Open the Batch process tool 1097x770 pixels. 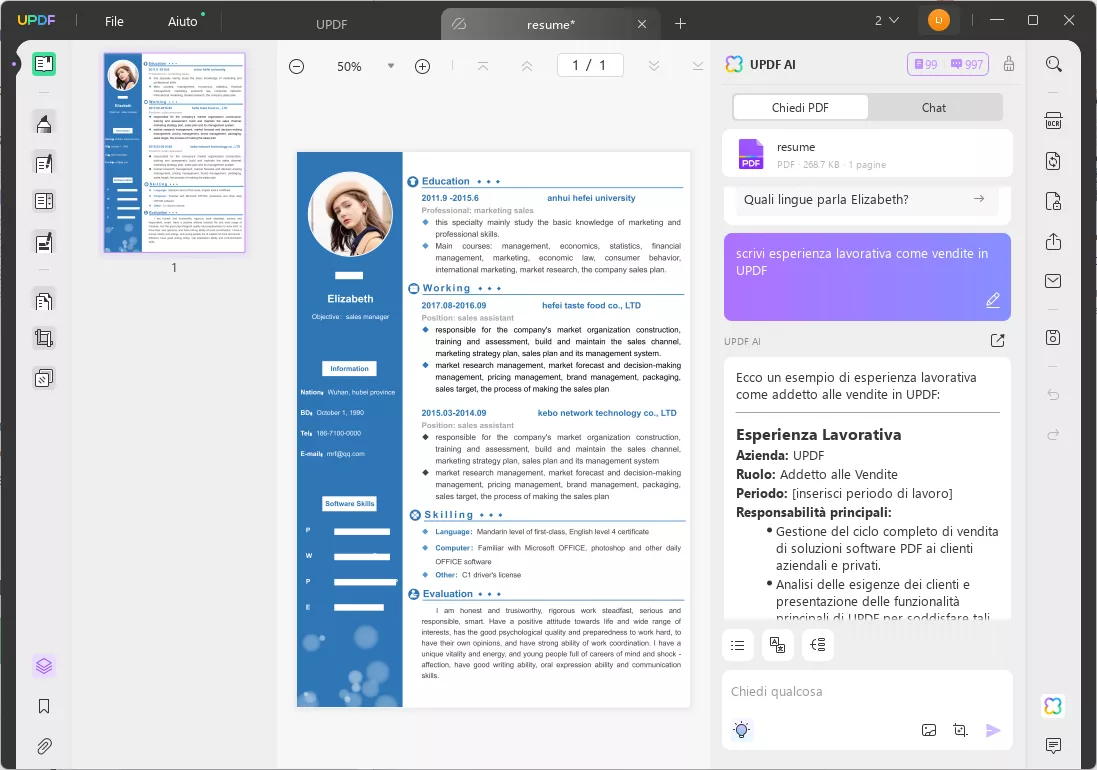[44, 378]
